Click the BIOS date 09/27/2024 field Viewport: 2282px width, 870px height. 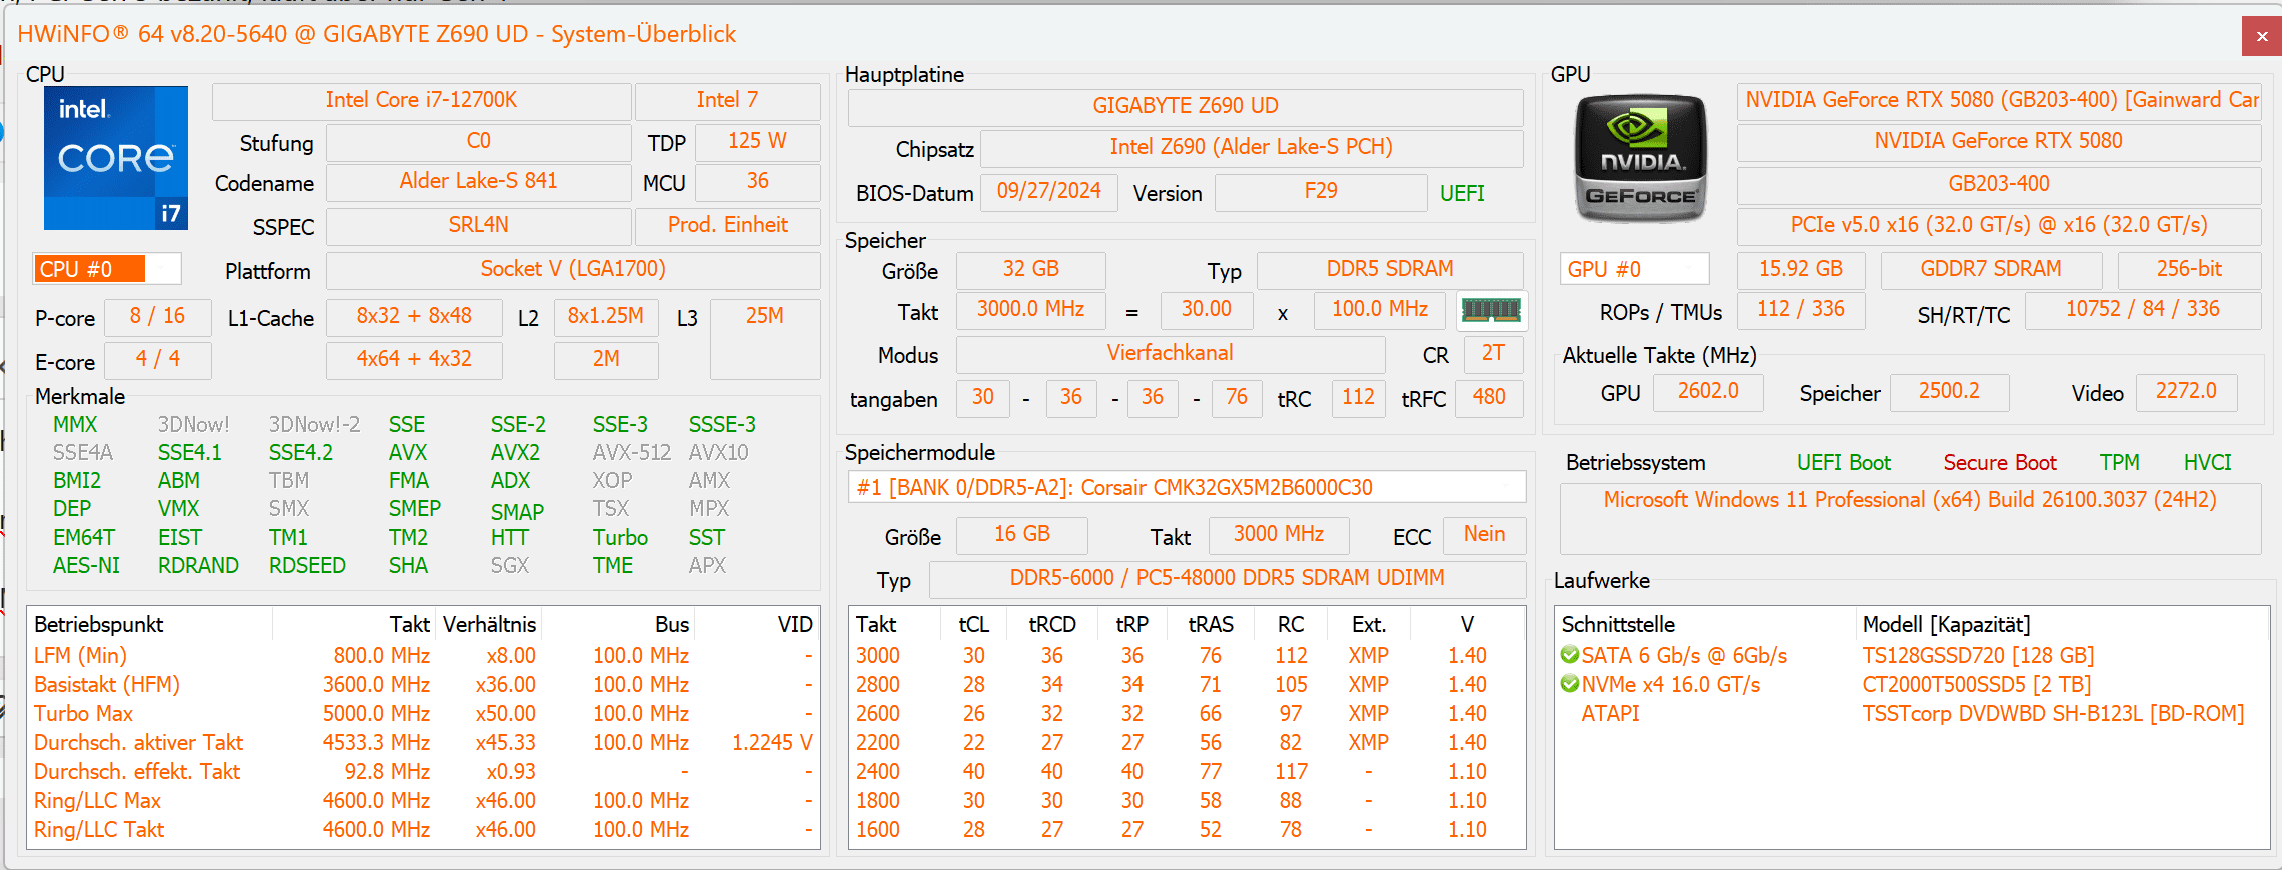(x=1048, y=191)
